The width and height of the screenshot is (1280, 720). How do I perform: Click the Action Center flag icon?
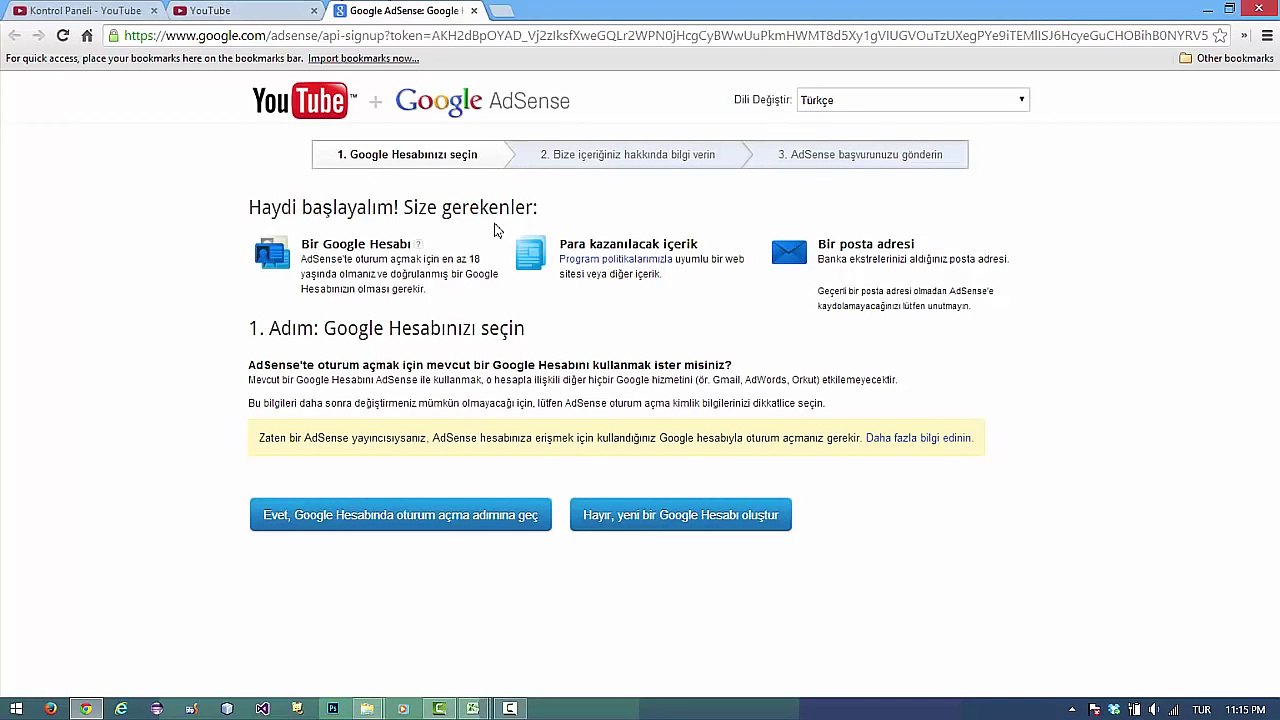point(1095,710)
